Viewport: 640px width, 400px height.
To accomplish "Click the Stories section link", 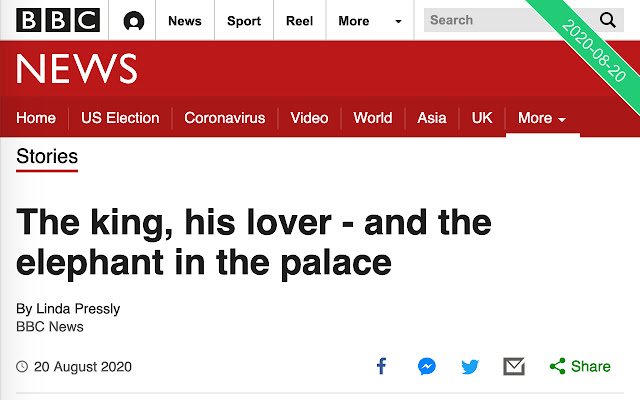I will (x=47, y=156).
